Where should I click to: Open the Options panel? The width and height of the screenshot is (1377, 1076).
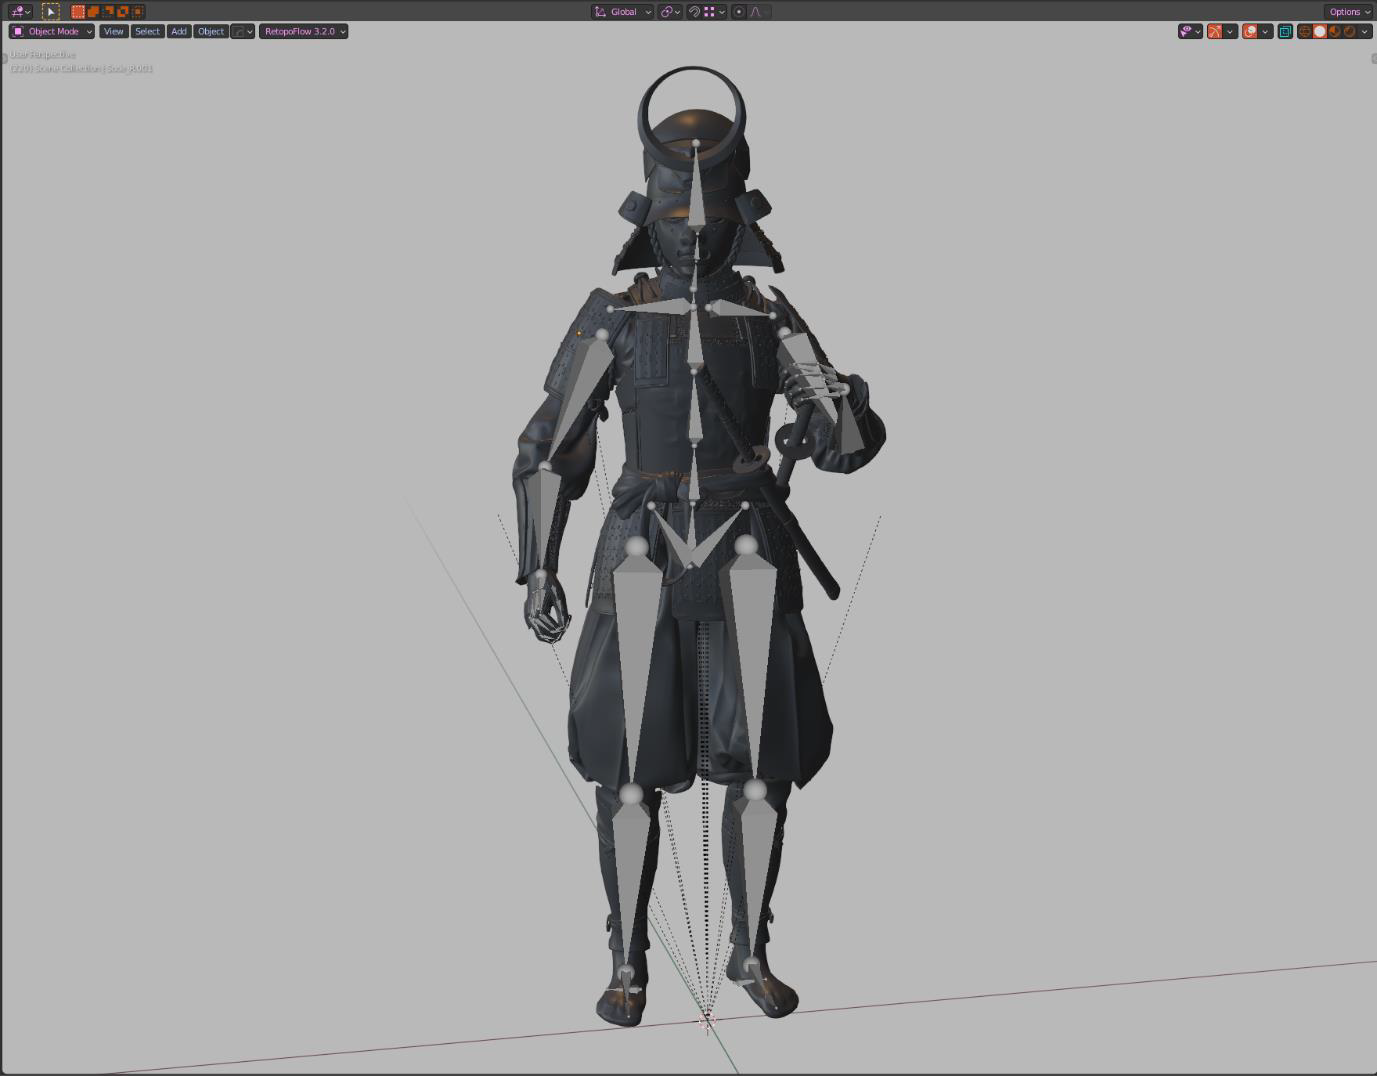1347,11
